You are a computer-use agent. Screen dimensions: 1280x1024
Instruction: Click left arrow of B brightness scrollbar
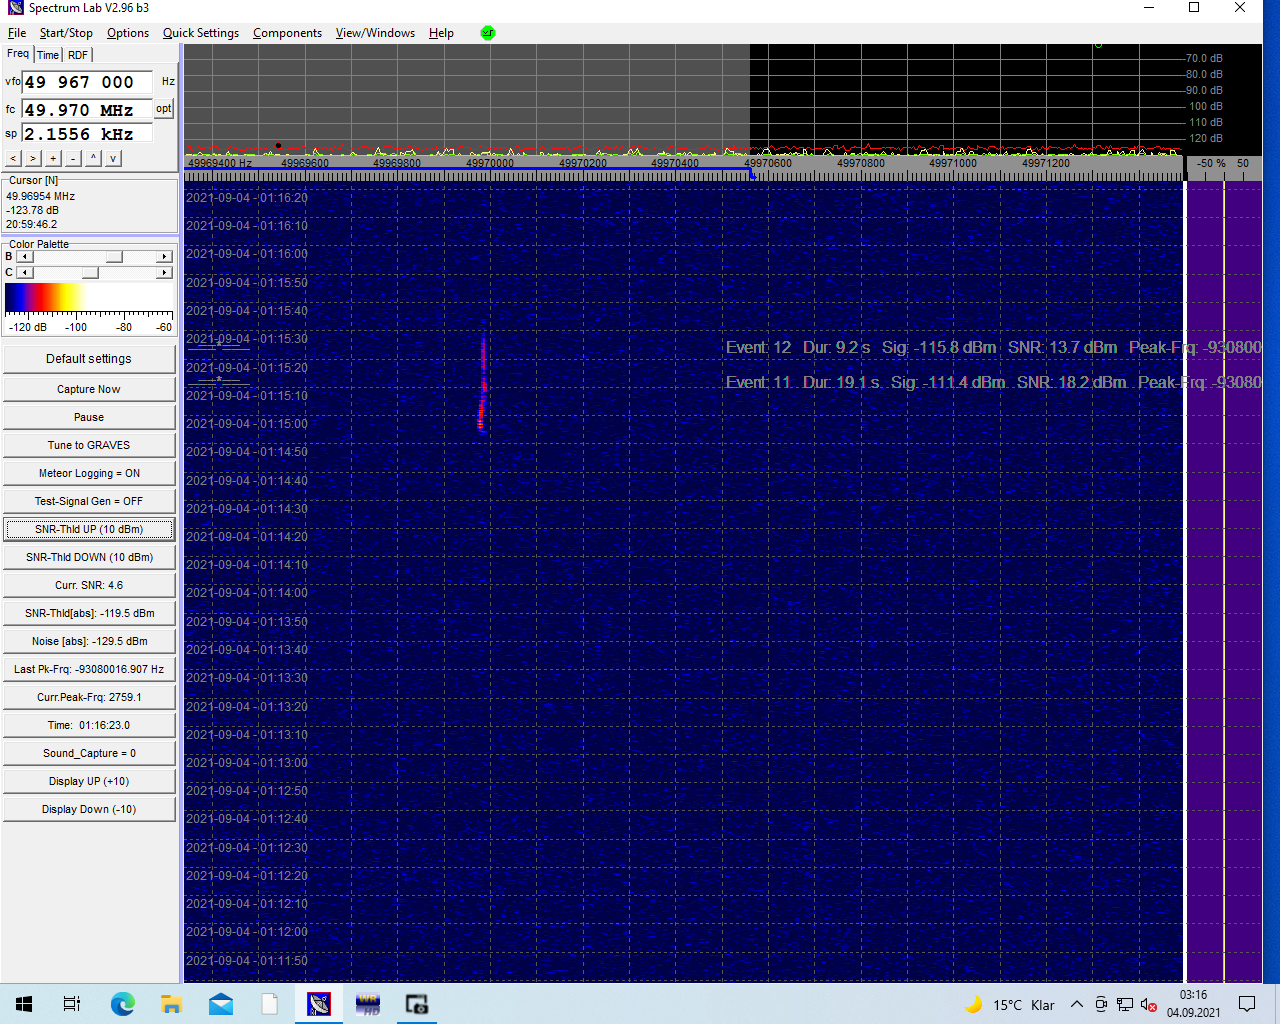point(26,257)
